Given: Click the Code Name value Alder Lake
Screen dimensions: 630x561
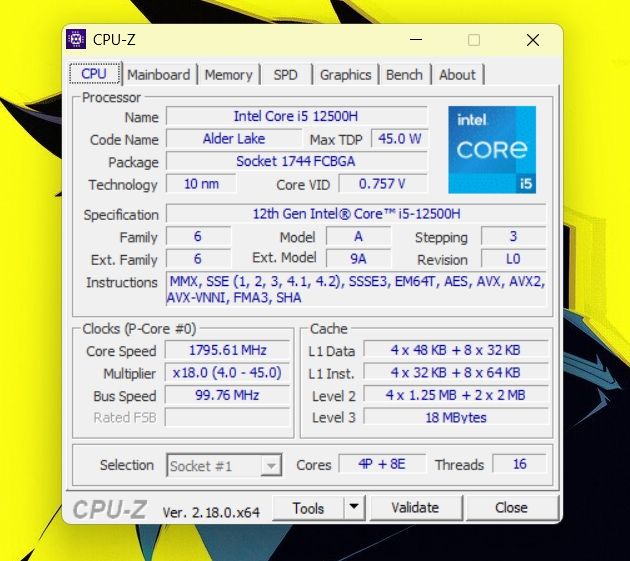Looking at the screenshot, I should 233,139.
